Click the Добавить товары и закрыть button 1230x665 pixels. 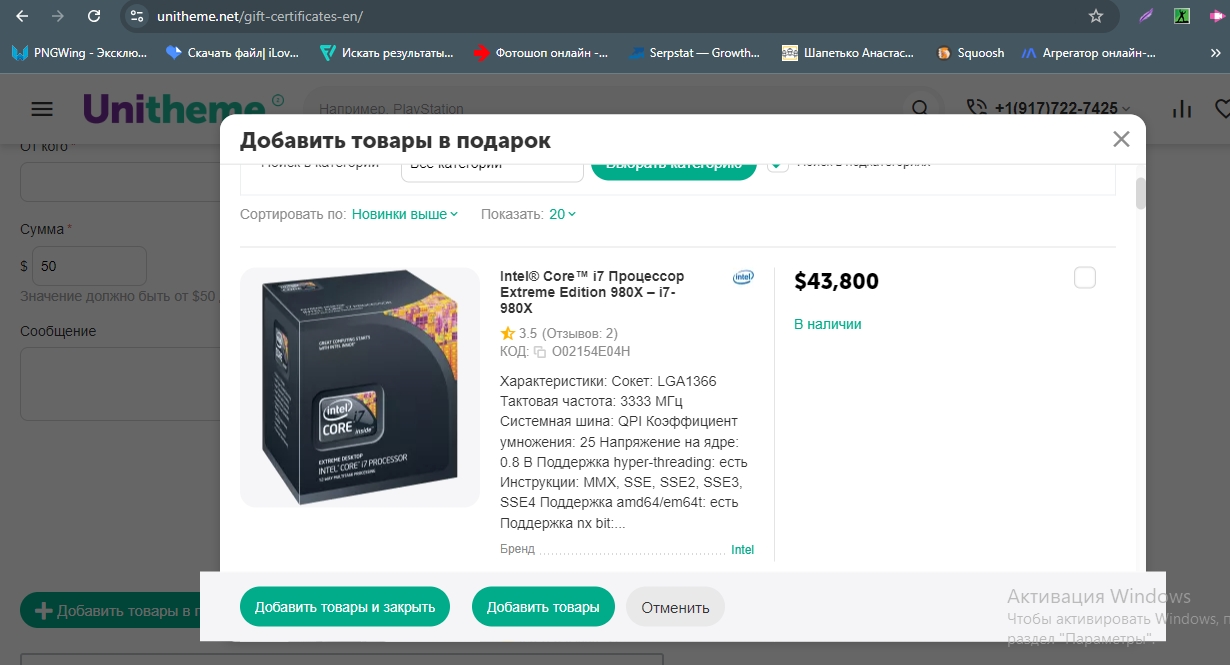[345, 607]
